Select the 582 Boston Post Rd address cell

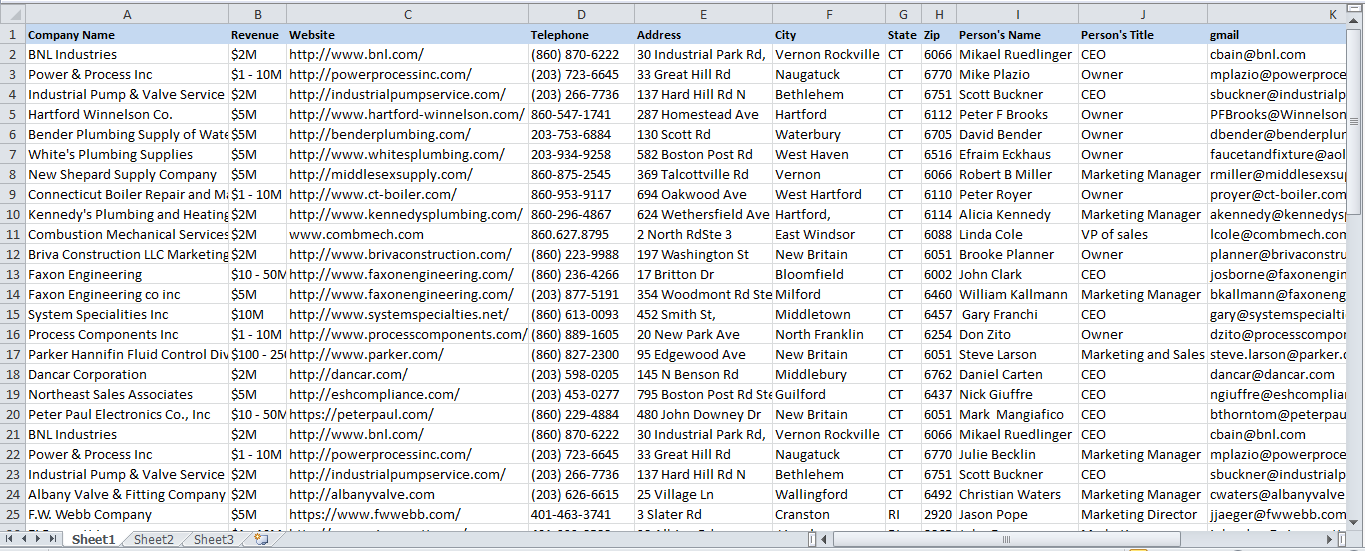703,154
